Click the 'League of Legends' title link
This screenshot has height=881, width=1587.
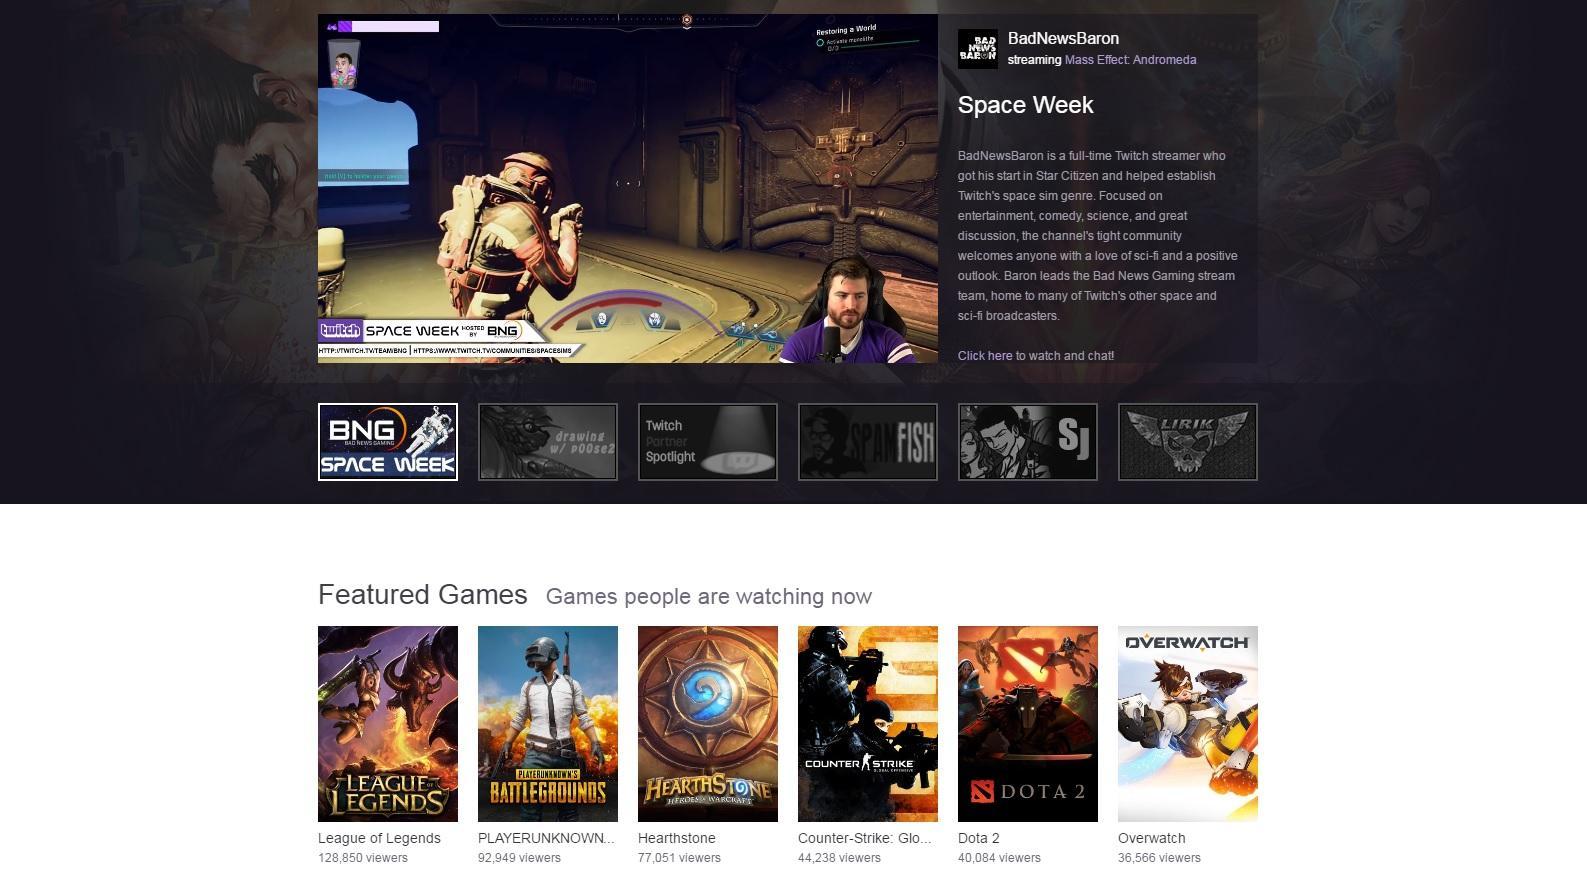[x=379, y=839]
